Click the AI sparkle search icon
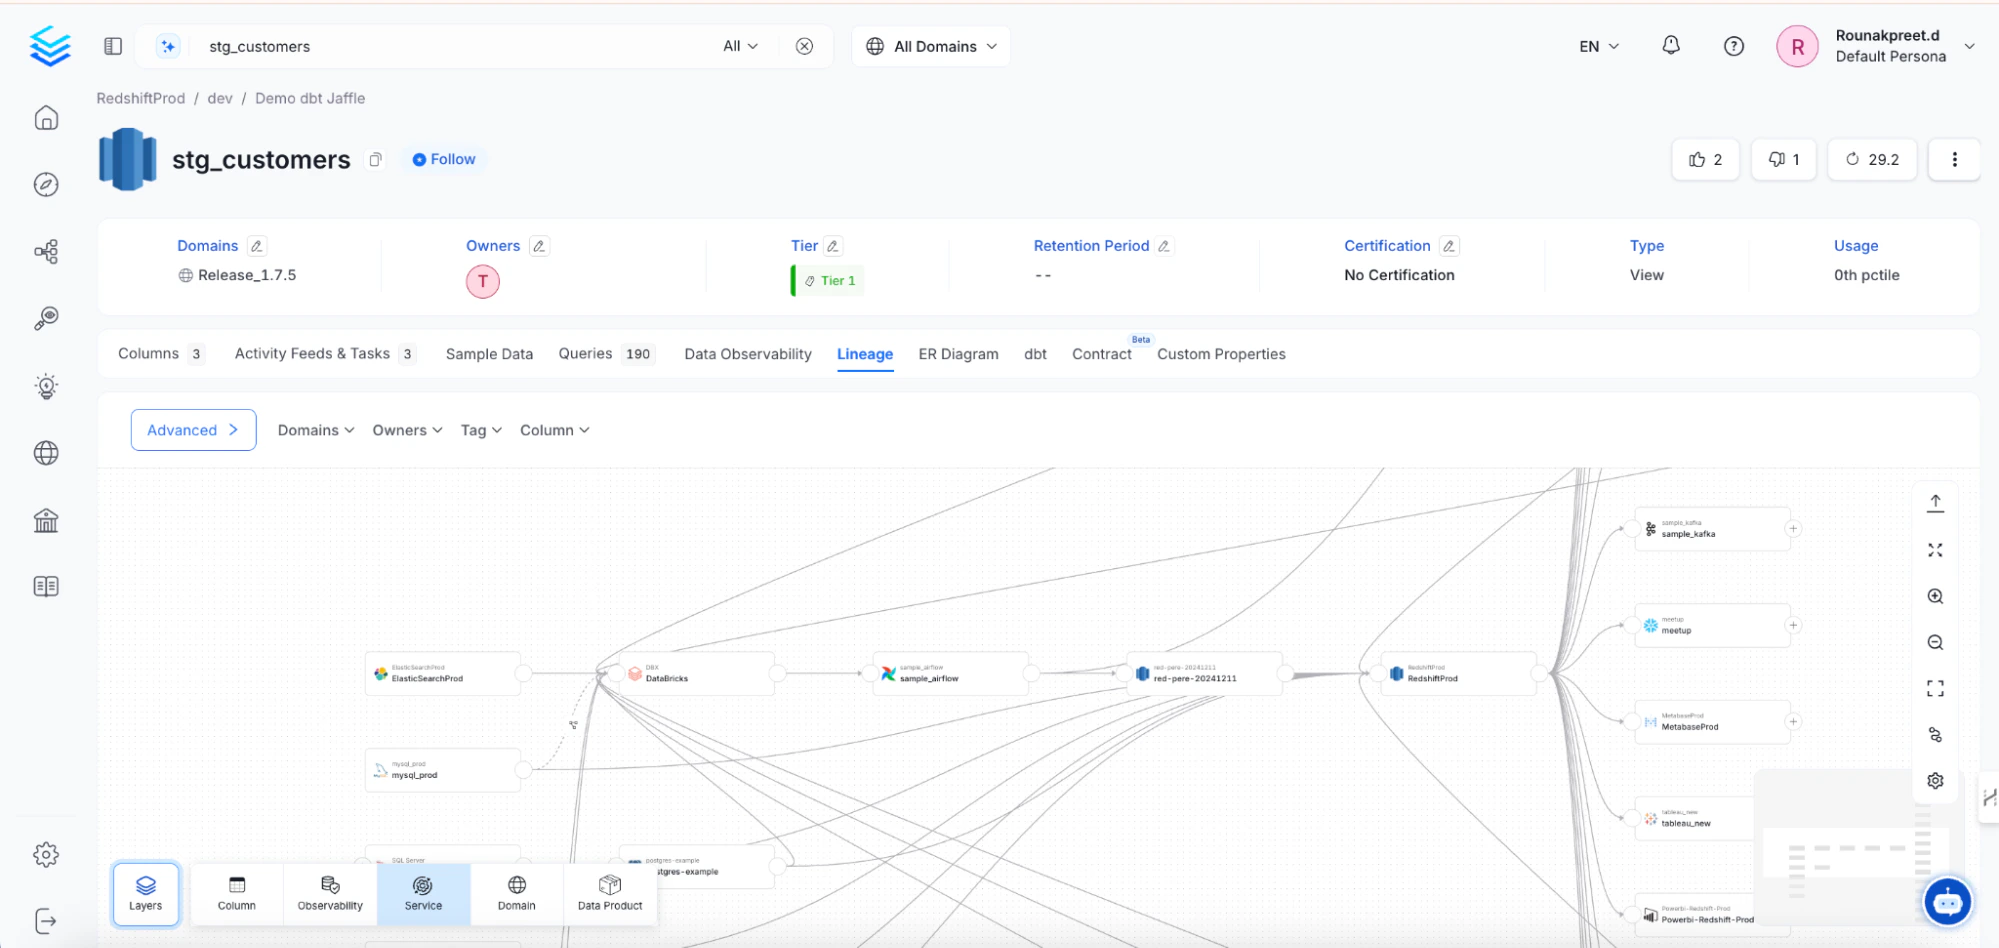This screenshot has width=1999, height=948. point(168,46)
